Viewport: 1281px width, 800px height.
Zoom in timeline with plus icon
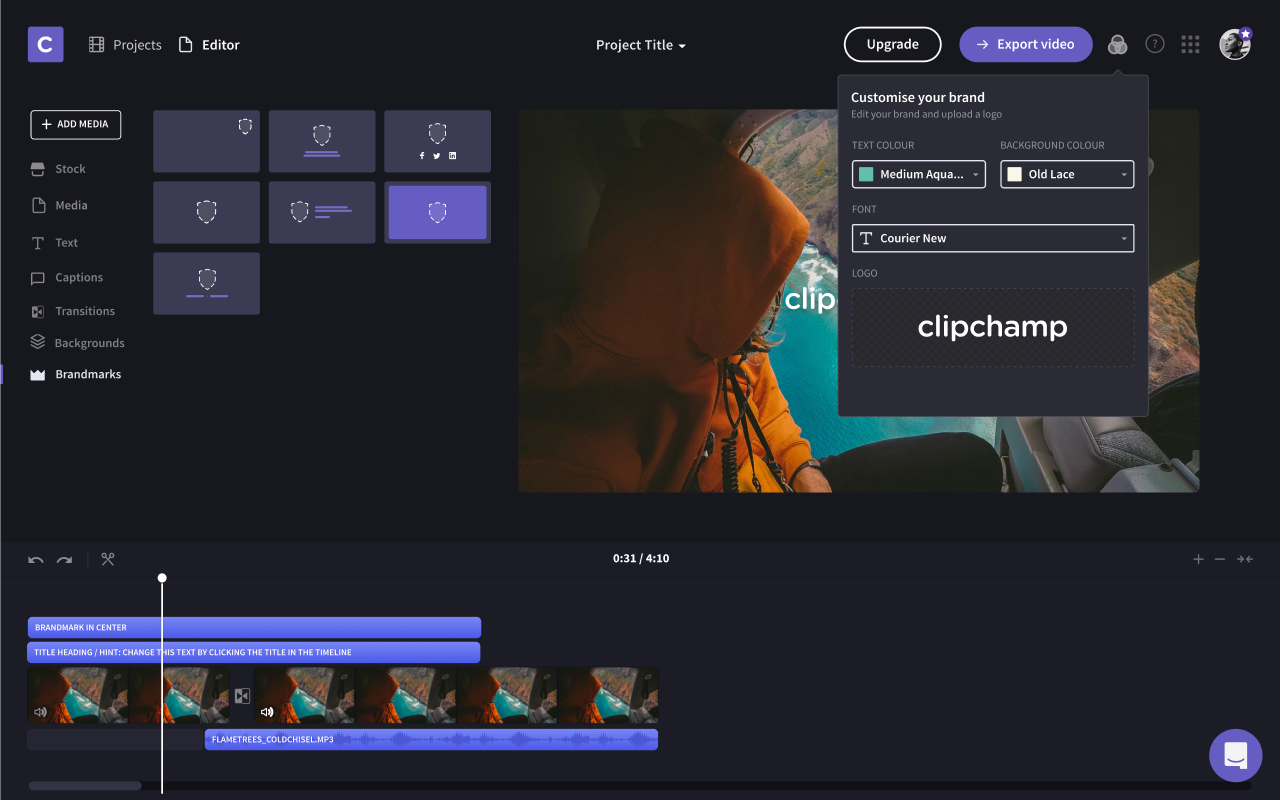click(1198, 559)
